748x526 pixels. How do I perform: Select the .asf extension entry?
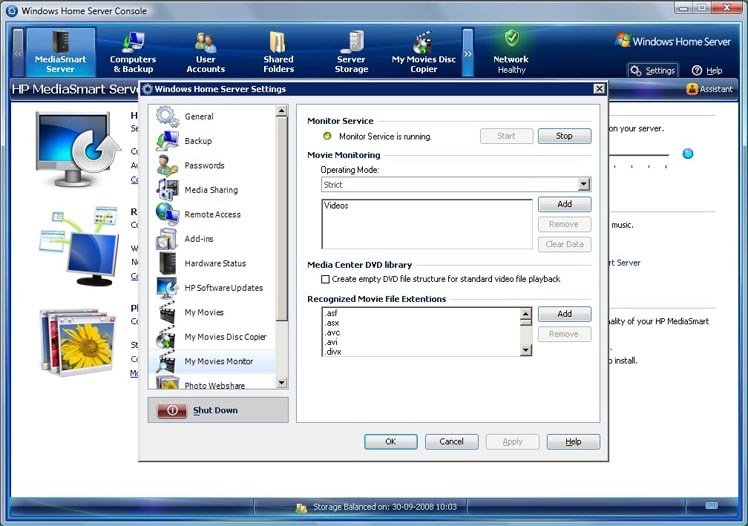(x=421, y=313)
